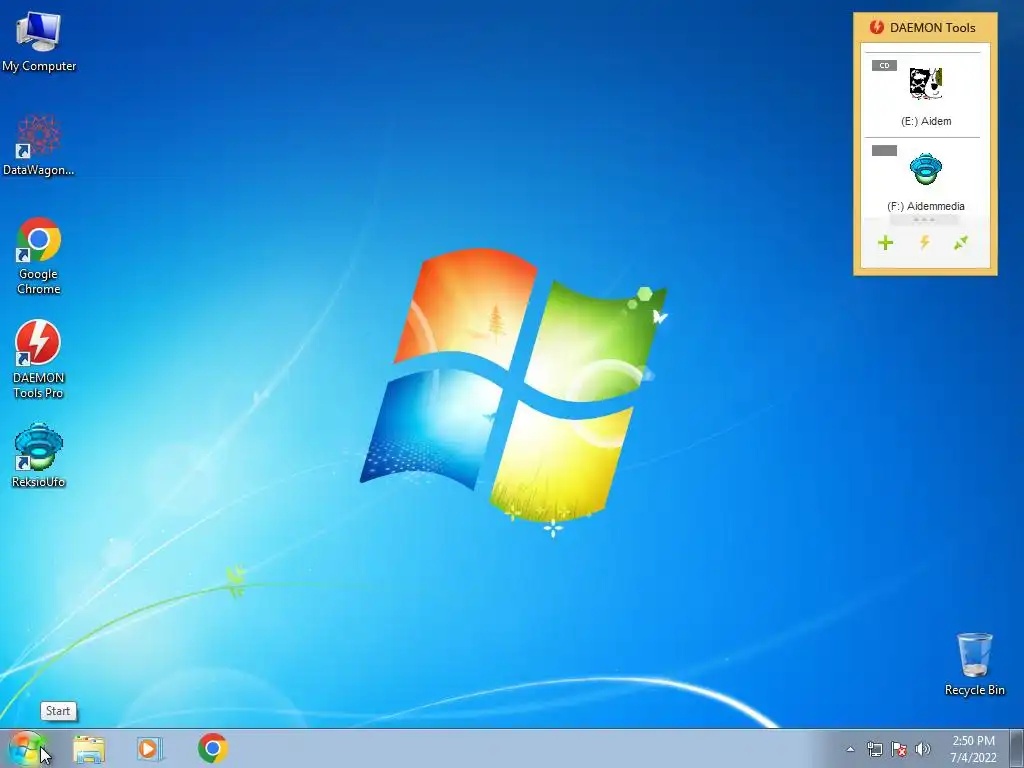Select the Google Chrome desktop shortcut

point(39,256)
